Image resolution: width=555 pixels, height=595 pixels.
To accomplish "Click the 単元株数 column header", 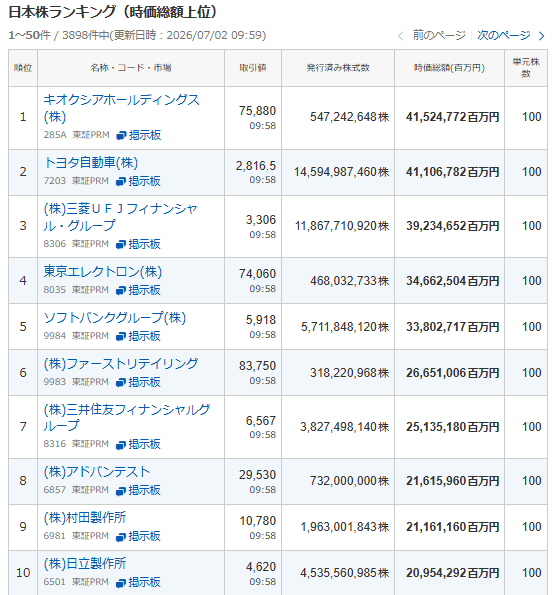I will tap(526, 68).
